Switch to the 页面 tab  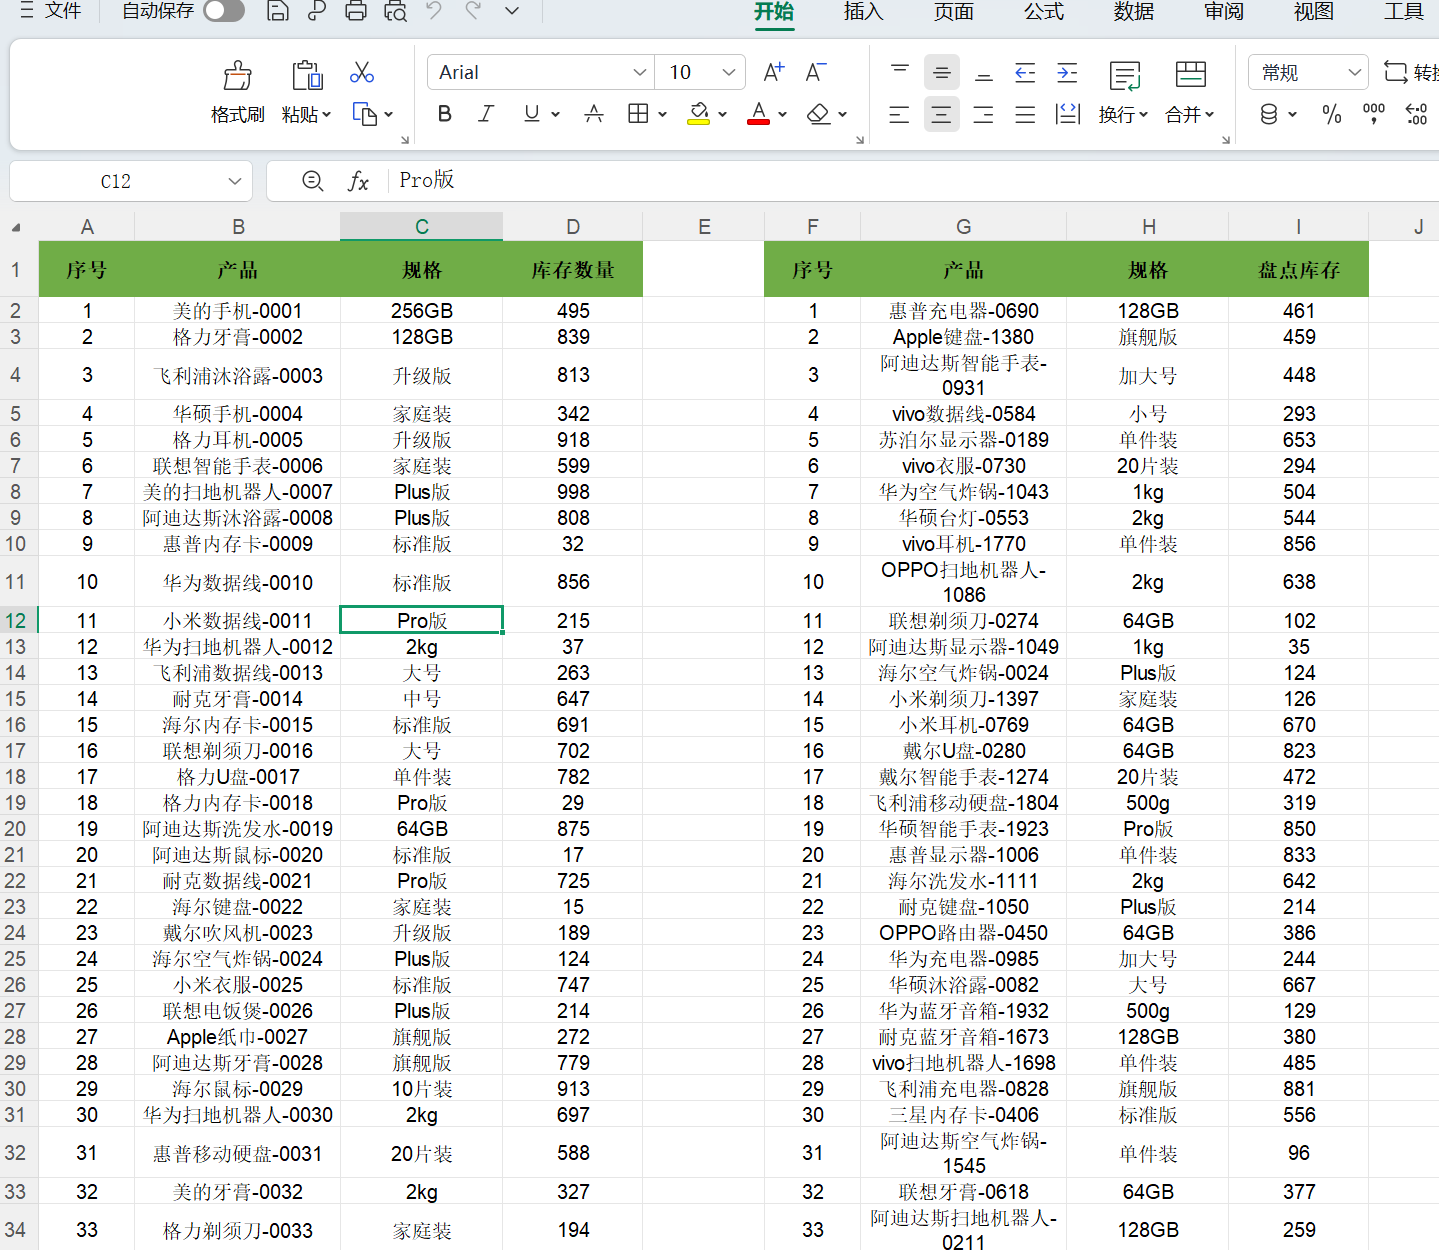click(953, 12)
